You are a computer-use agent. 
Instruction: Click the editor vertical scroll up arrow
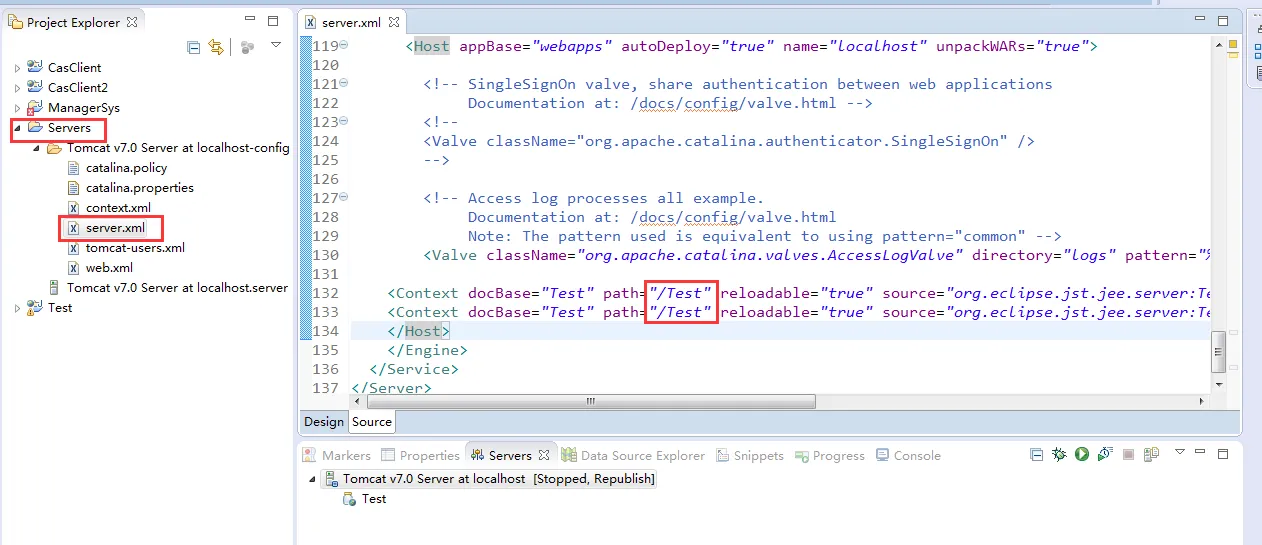tap(1218, 43)
